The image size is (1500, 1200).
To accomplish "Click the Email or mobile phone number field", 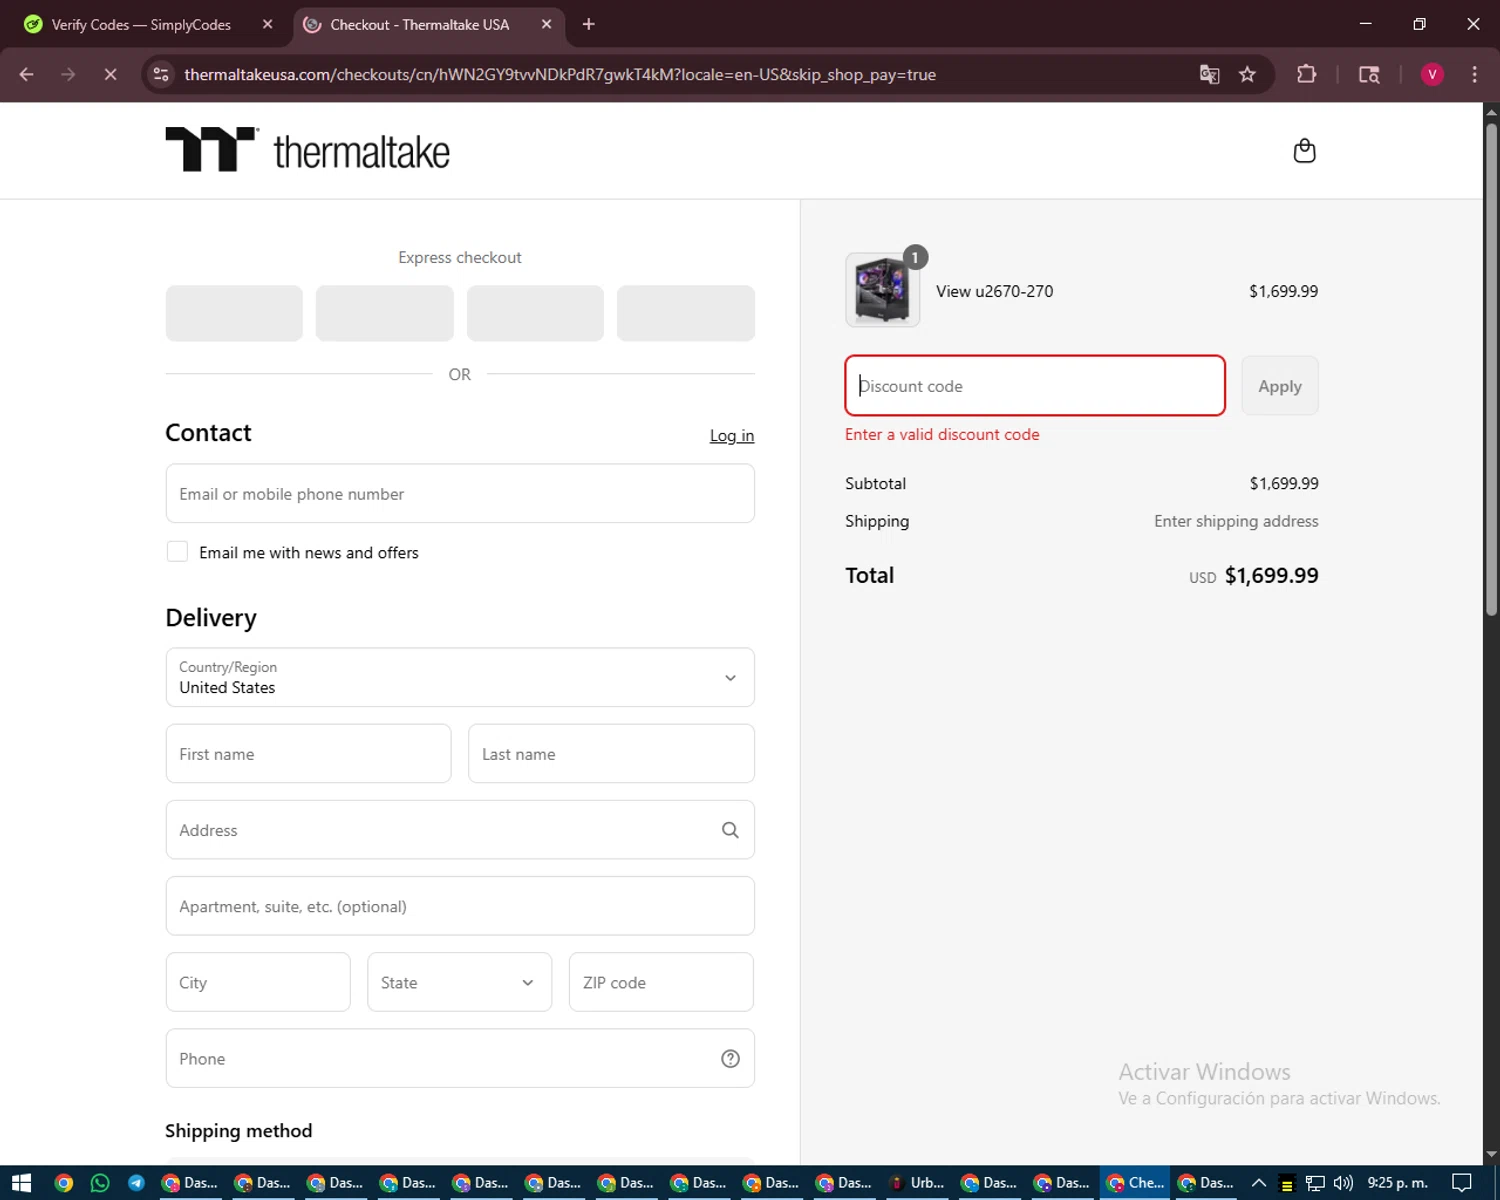I will 460,493.
